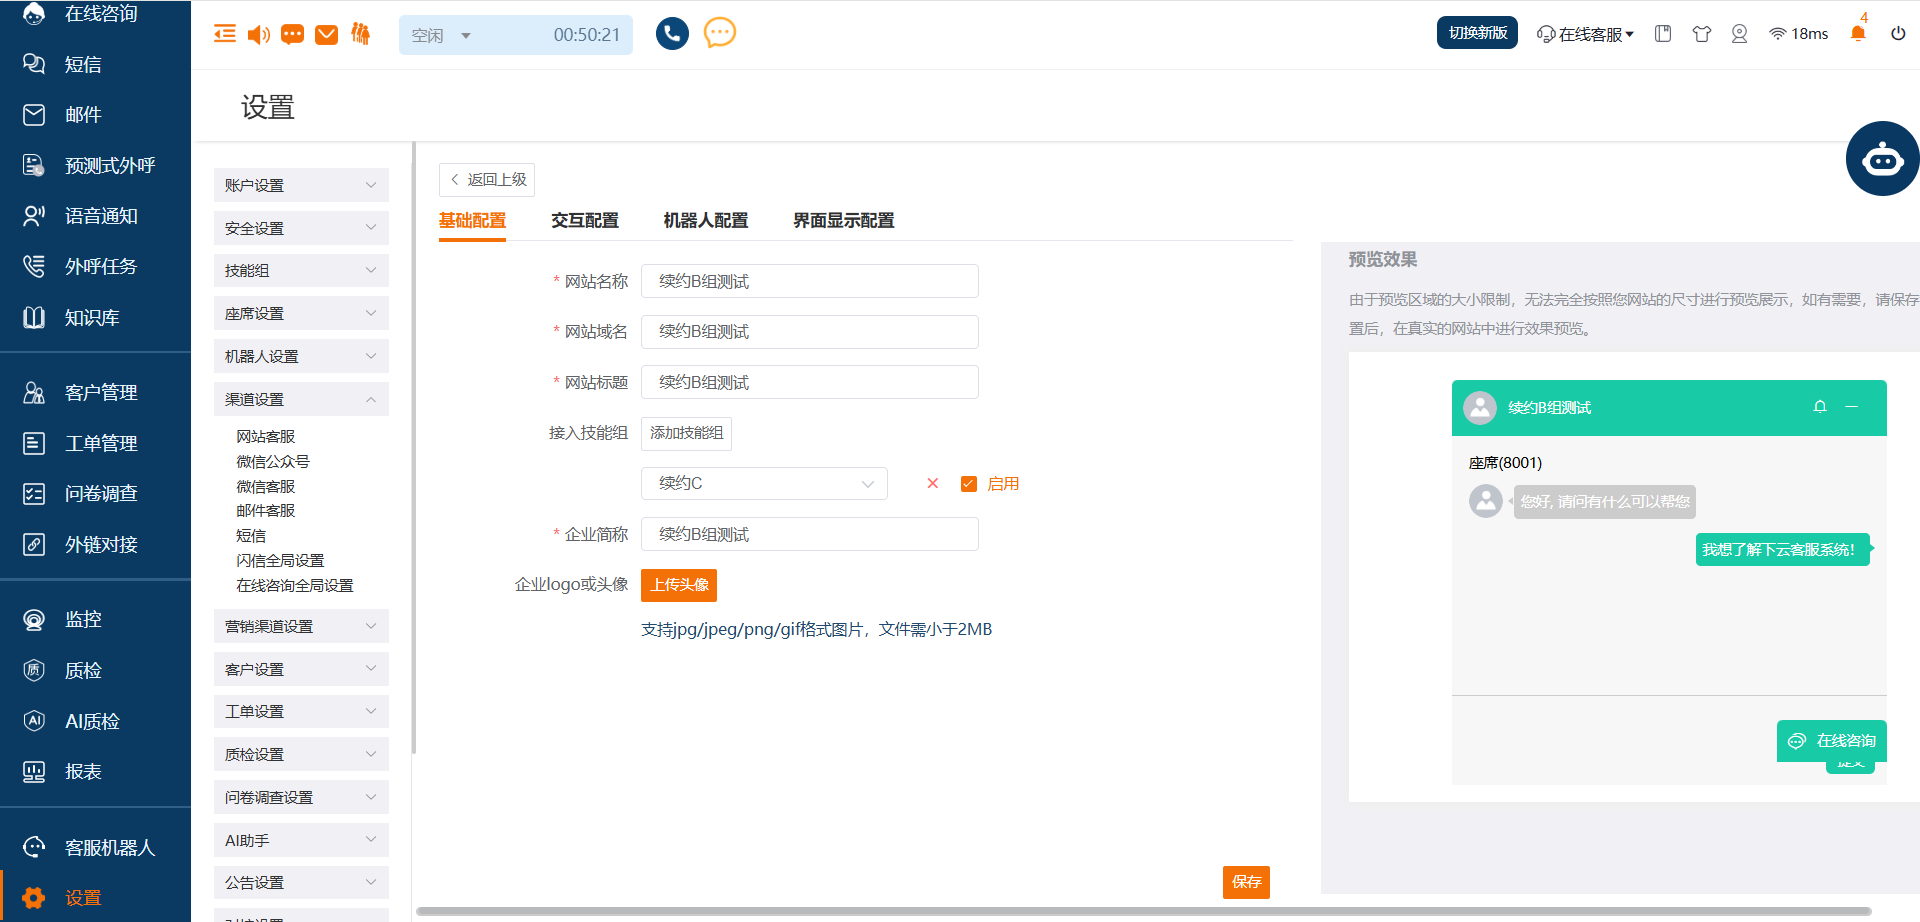Click the 上传头像 button
This screenshot has height=922, width=1920.
(679, 585)
